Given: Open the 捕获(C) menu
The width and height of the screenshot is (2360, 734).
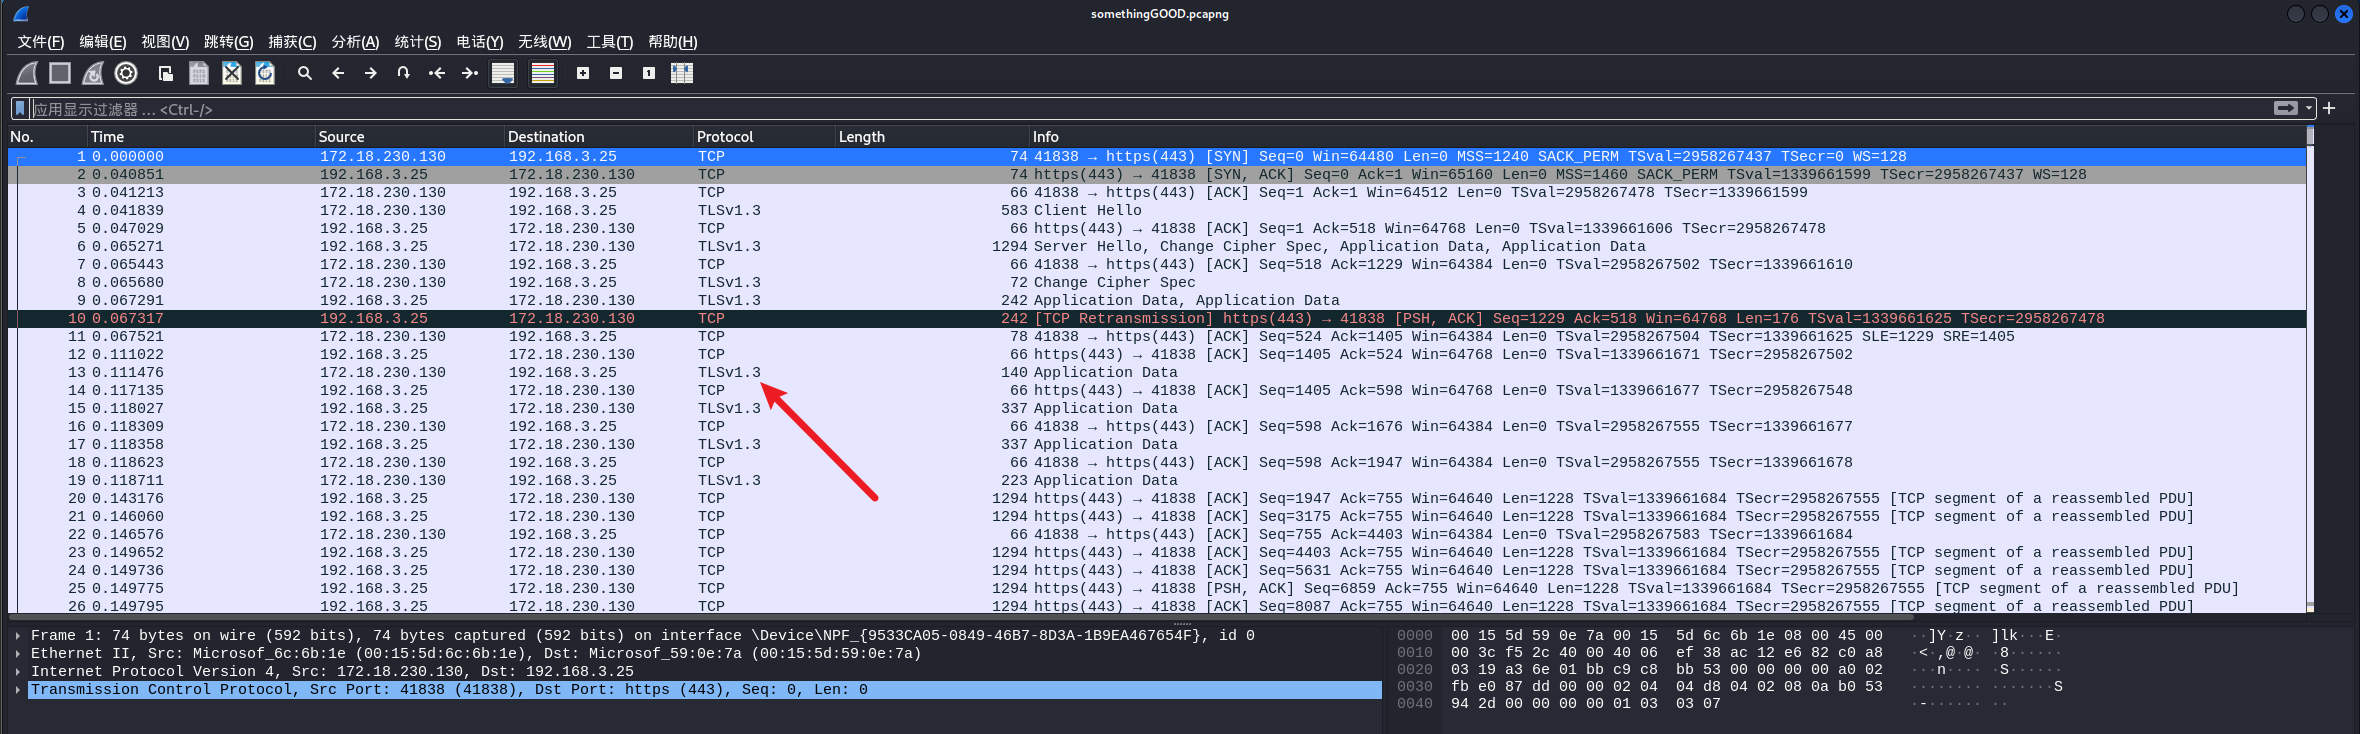Looking at the screenshot, I should (292, 42).
